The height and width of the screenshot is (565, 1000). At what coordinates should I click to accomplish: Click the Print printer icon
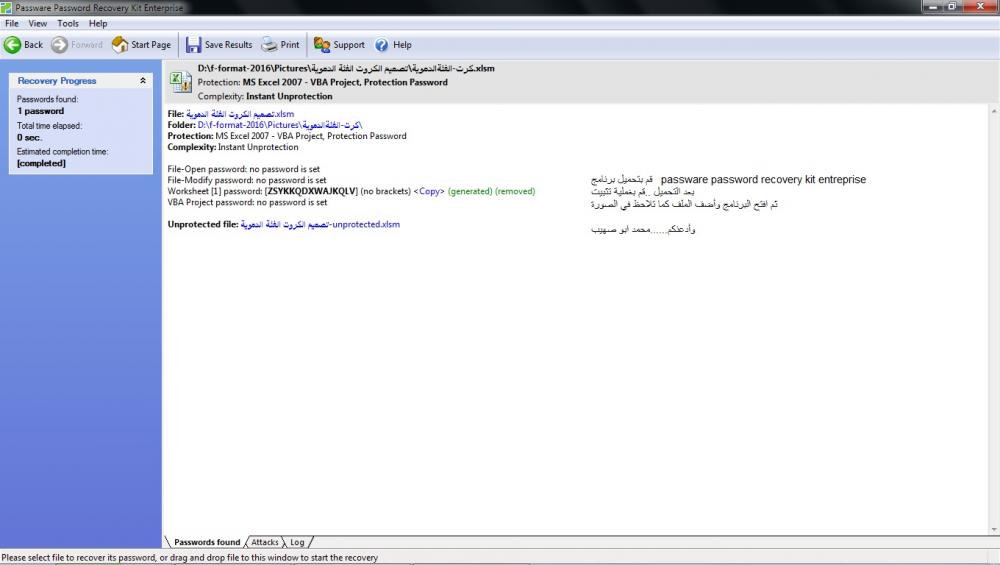270,45
